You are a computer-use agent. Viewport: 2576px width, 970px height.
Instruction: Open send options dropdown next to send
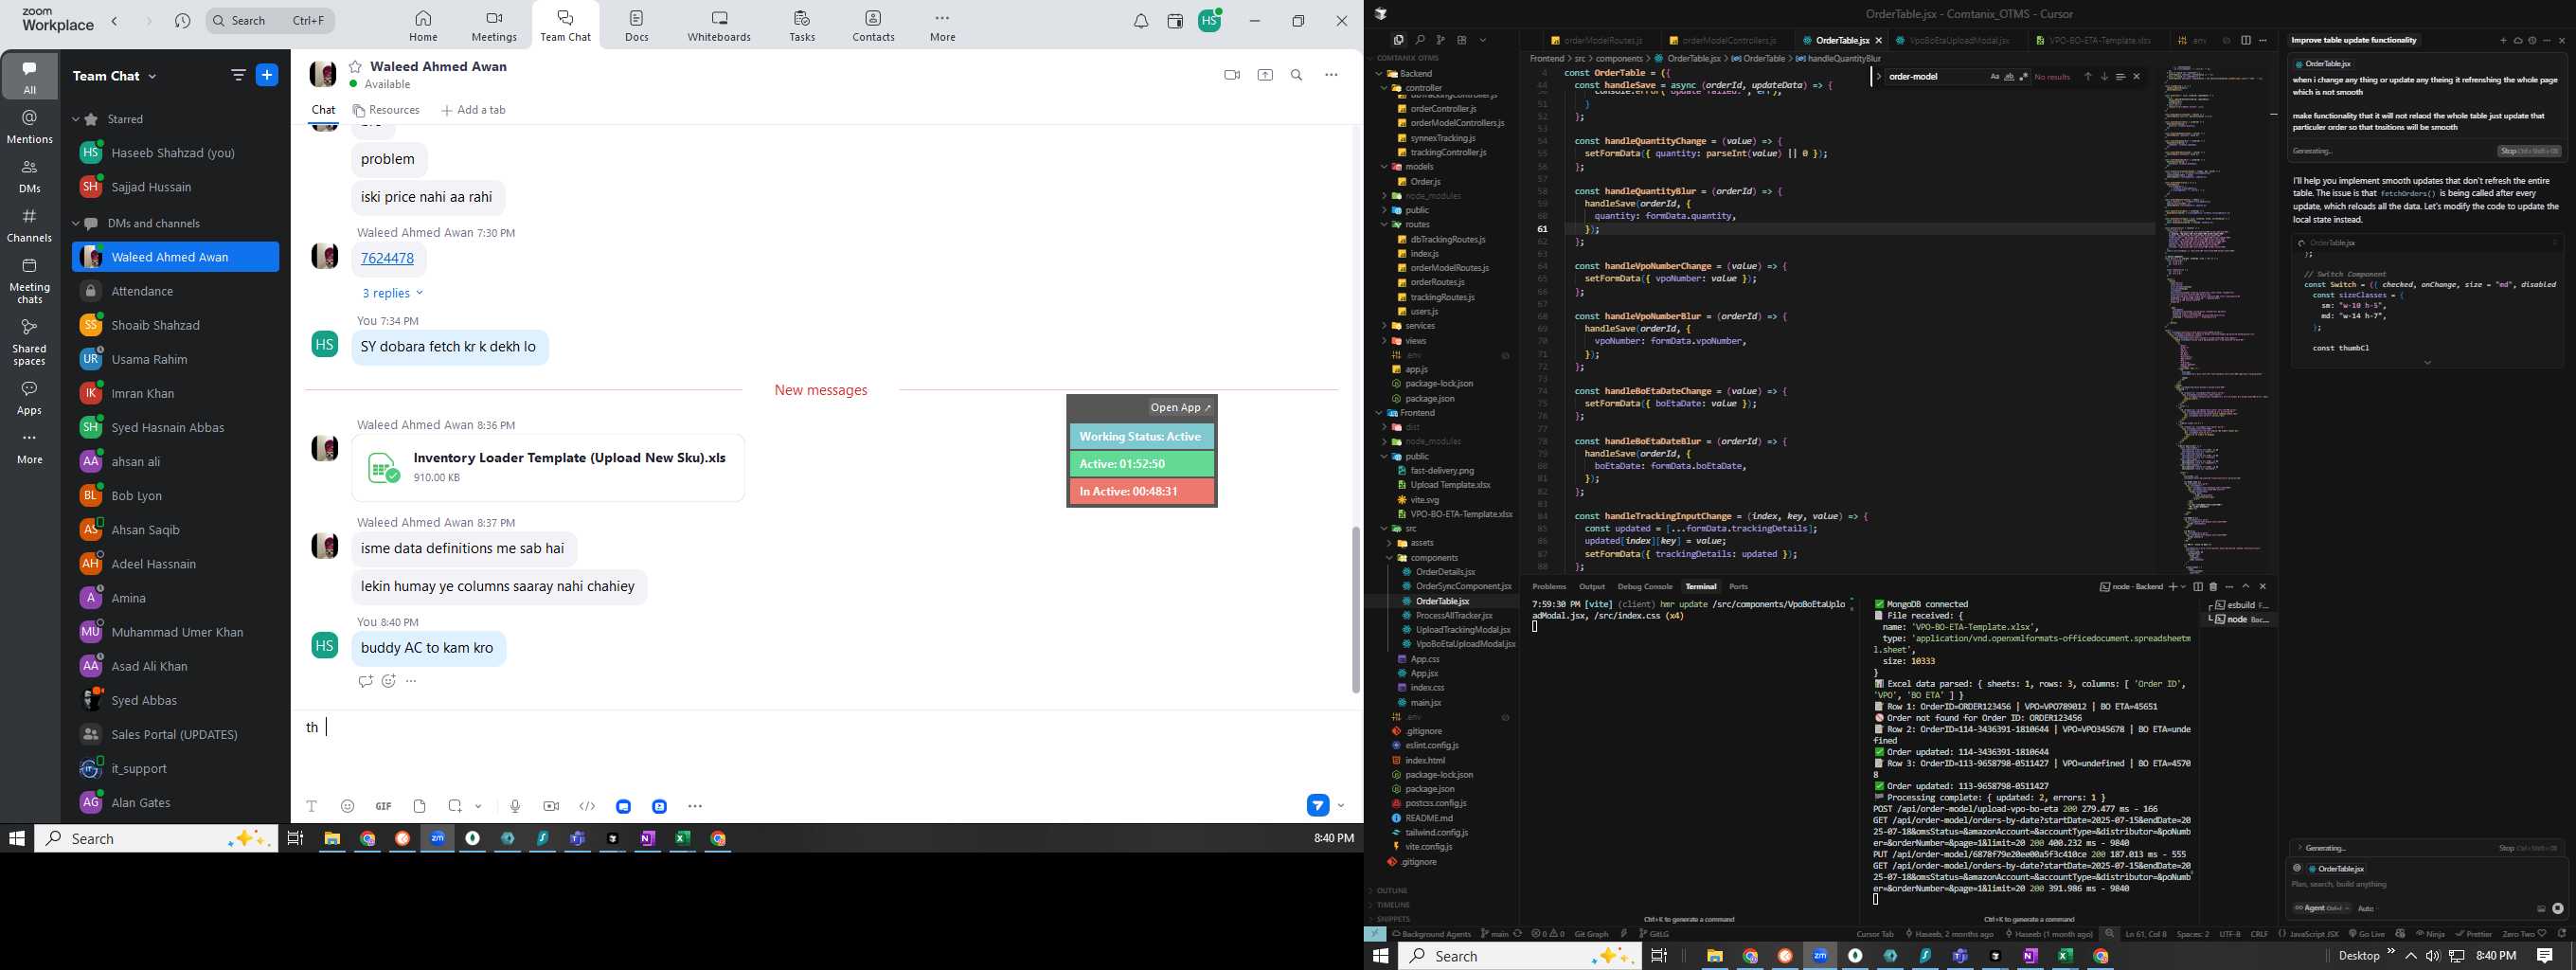[x=1341, y=806]
